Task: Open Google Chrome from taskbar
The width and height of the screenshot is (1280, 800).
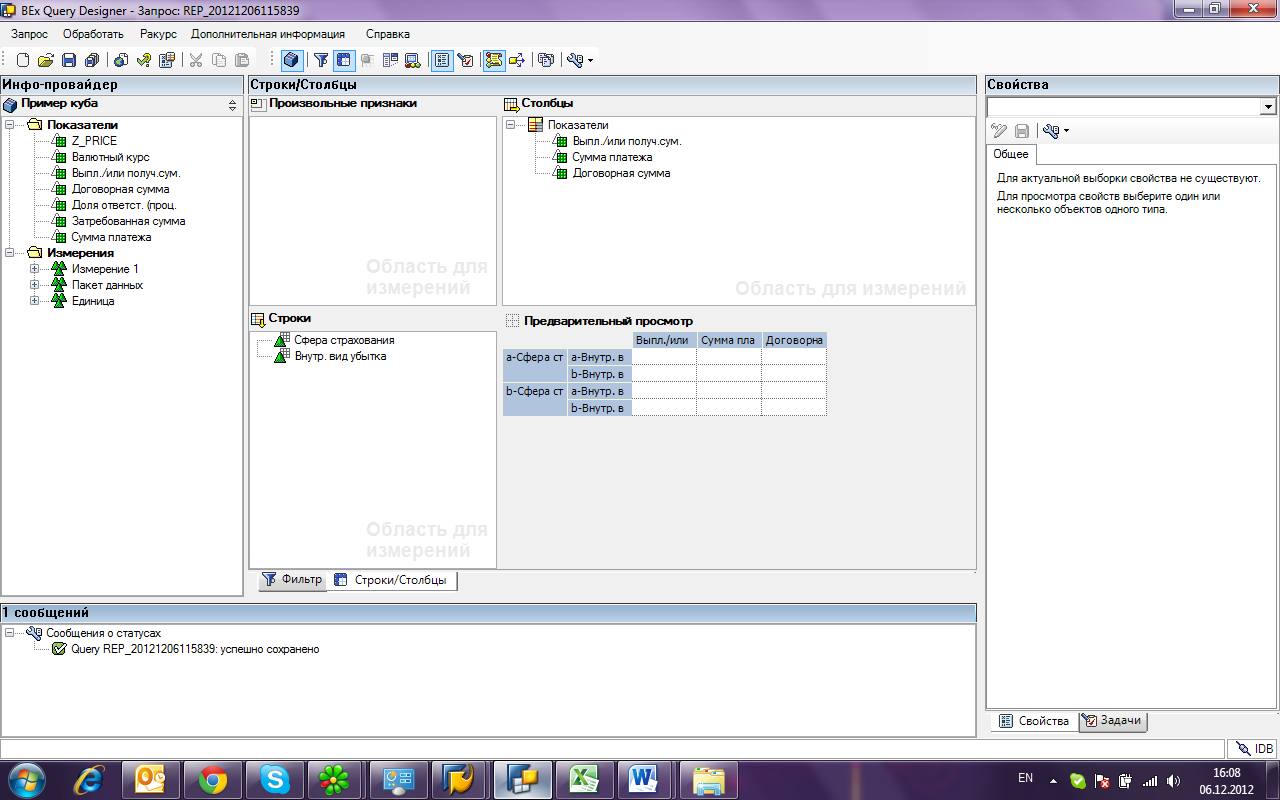Action: [213, 778]
